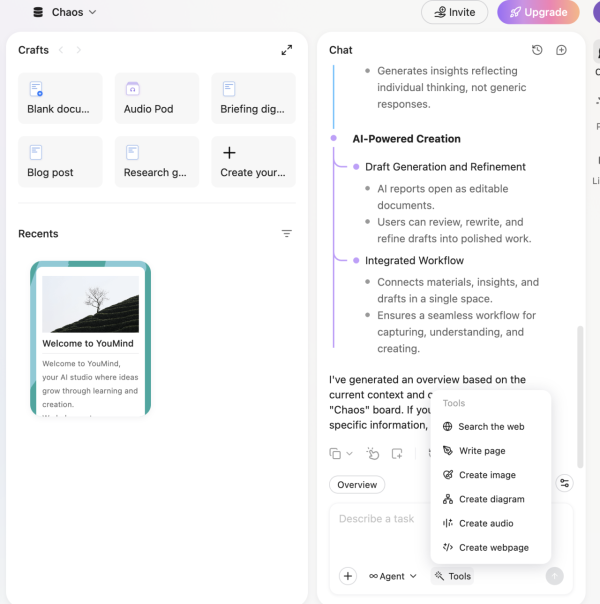This screenshot has width=600, height=604.
Task: Collapse the Draft Generation and Refinement node
Action: tap(354, 167)
